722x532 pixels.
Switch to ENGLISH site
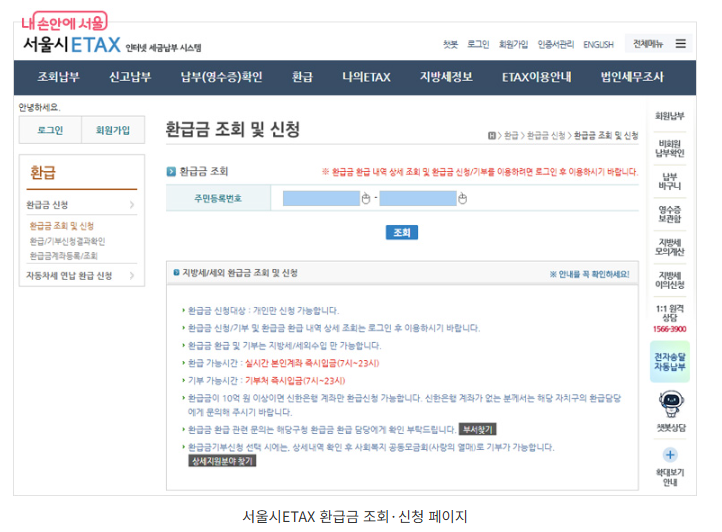click(x=599, y=45)
